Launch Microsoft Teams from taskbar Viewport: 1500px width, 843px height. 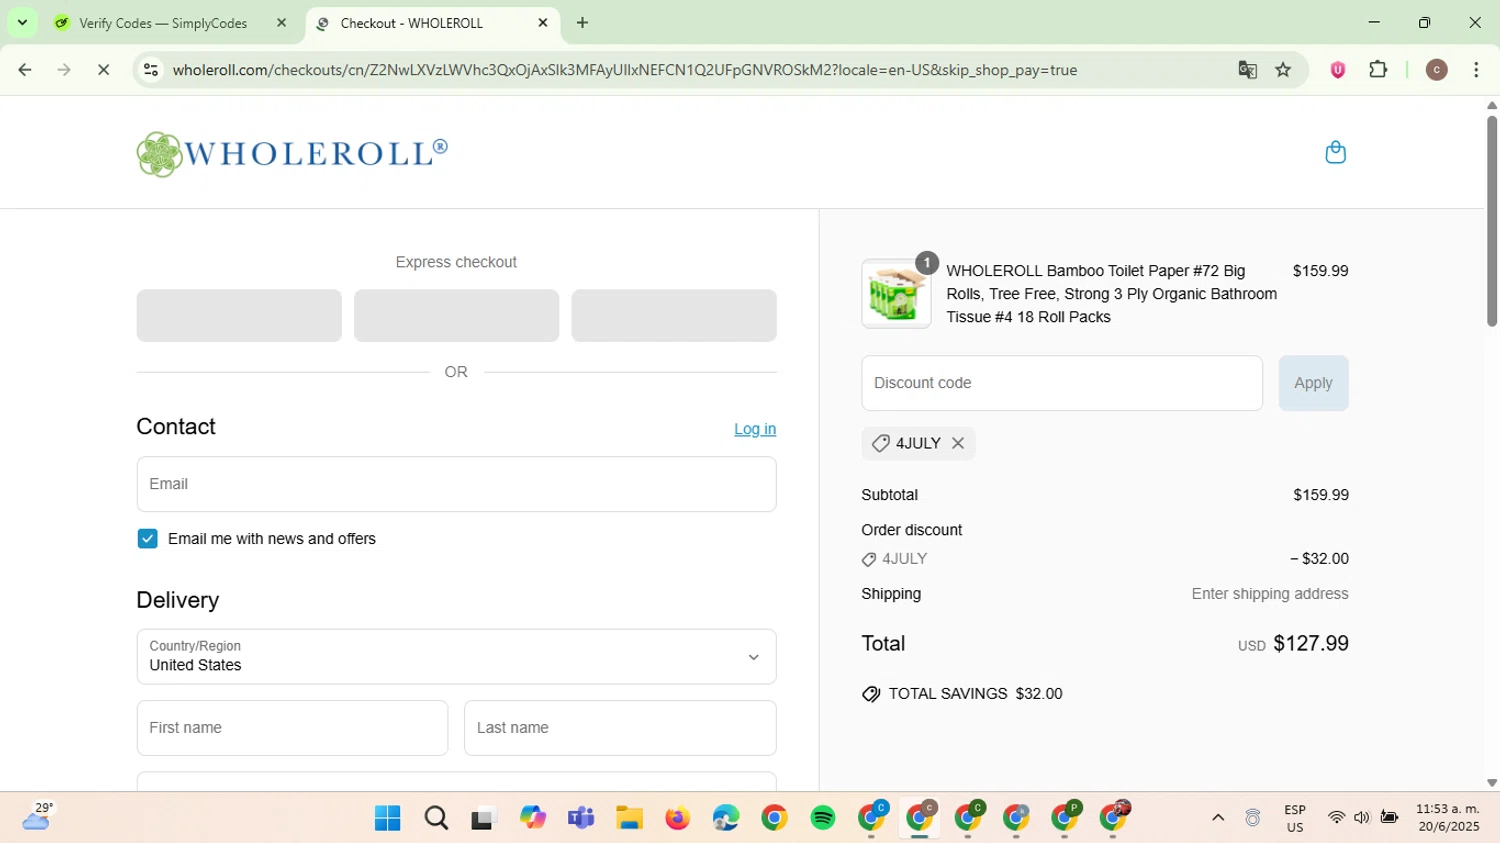[x=581, y=818]
